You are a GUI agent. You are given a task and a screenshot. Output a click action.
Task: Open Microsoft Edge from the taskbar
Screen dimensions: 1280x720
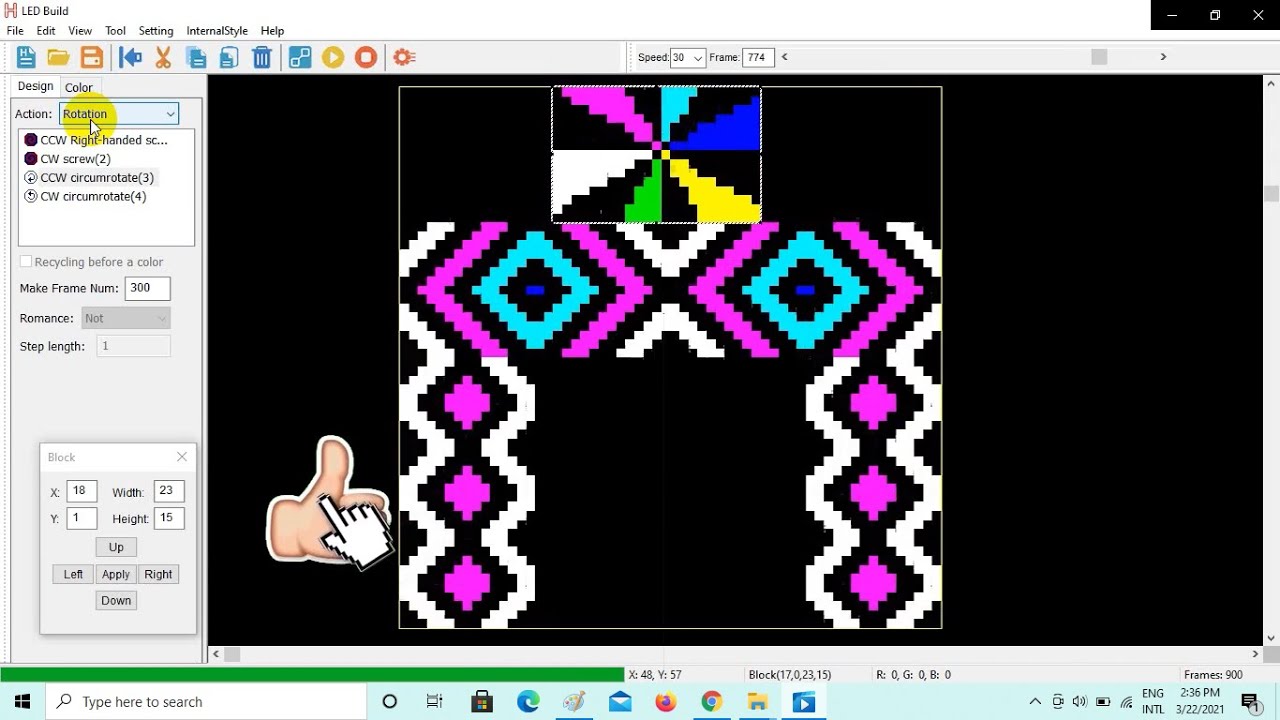[x=528, y=702]
